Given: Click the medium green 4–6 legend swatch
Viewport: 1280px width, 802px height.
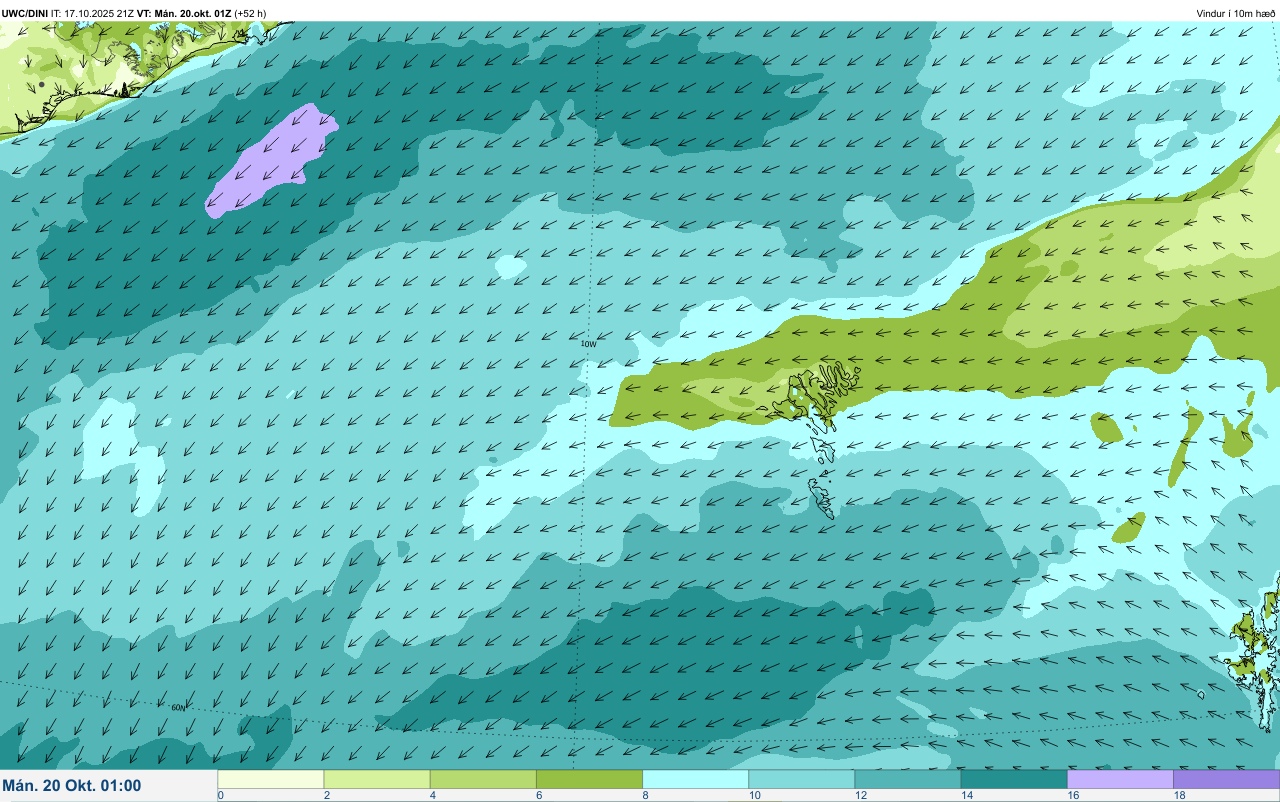Looking at the screenshot, I should [483, 779].
